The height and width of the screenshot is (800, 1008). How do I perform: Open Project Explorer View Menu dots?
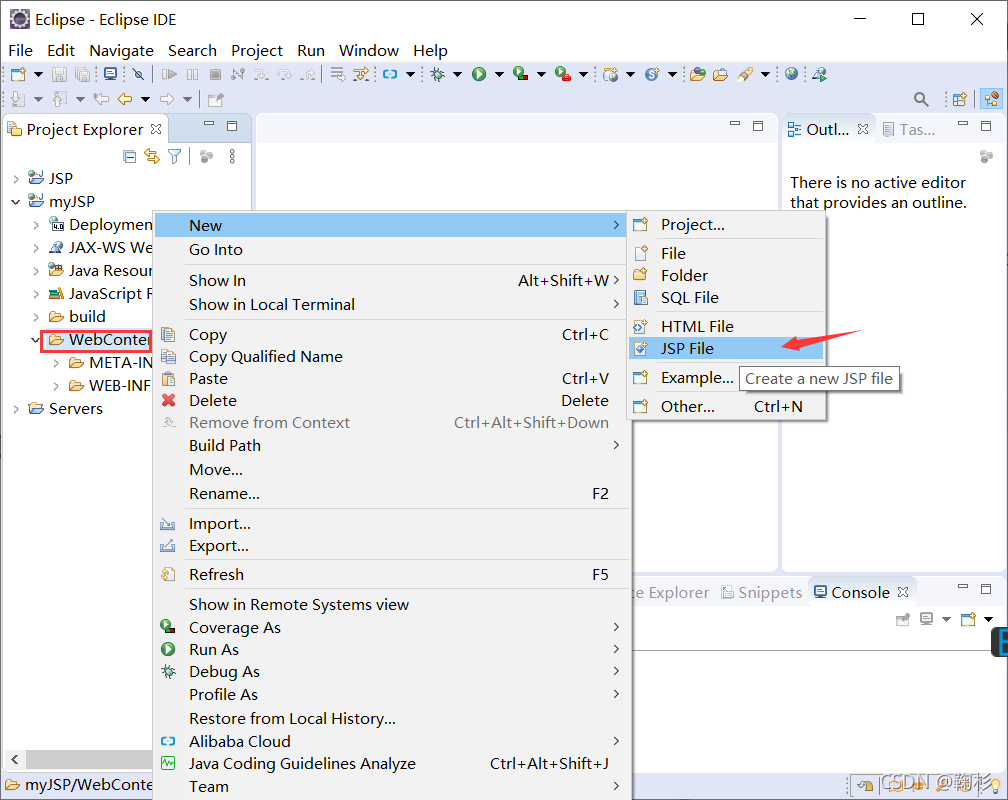[232, 156]
